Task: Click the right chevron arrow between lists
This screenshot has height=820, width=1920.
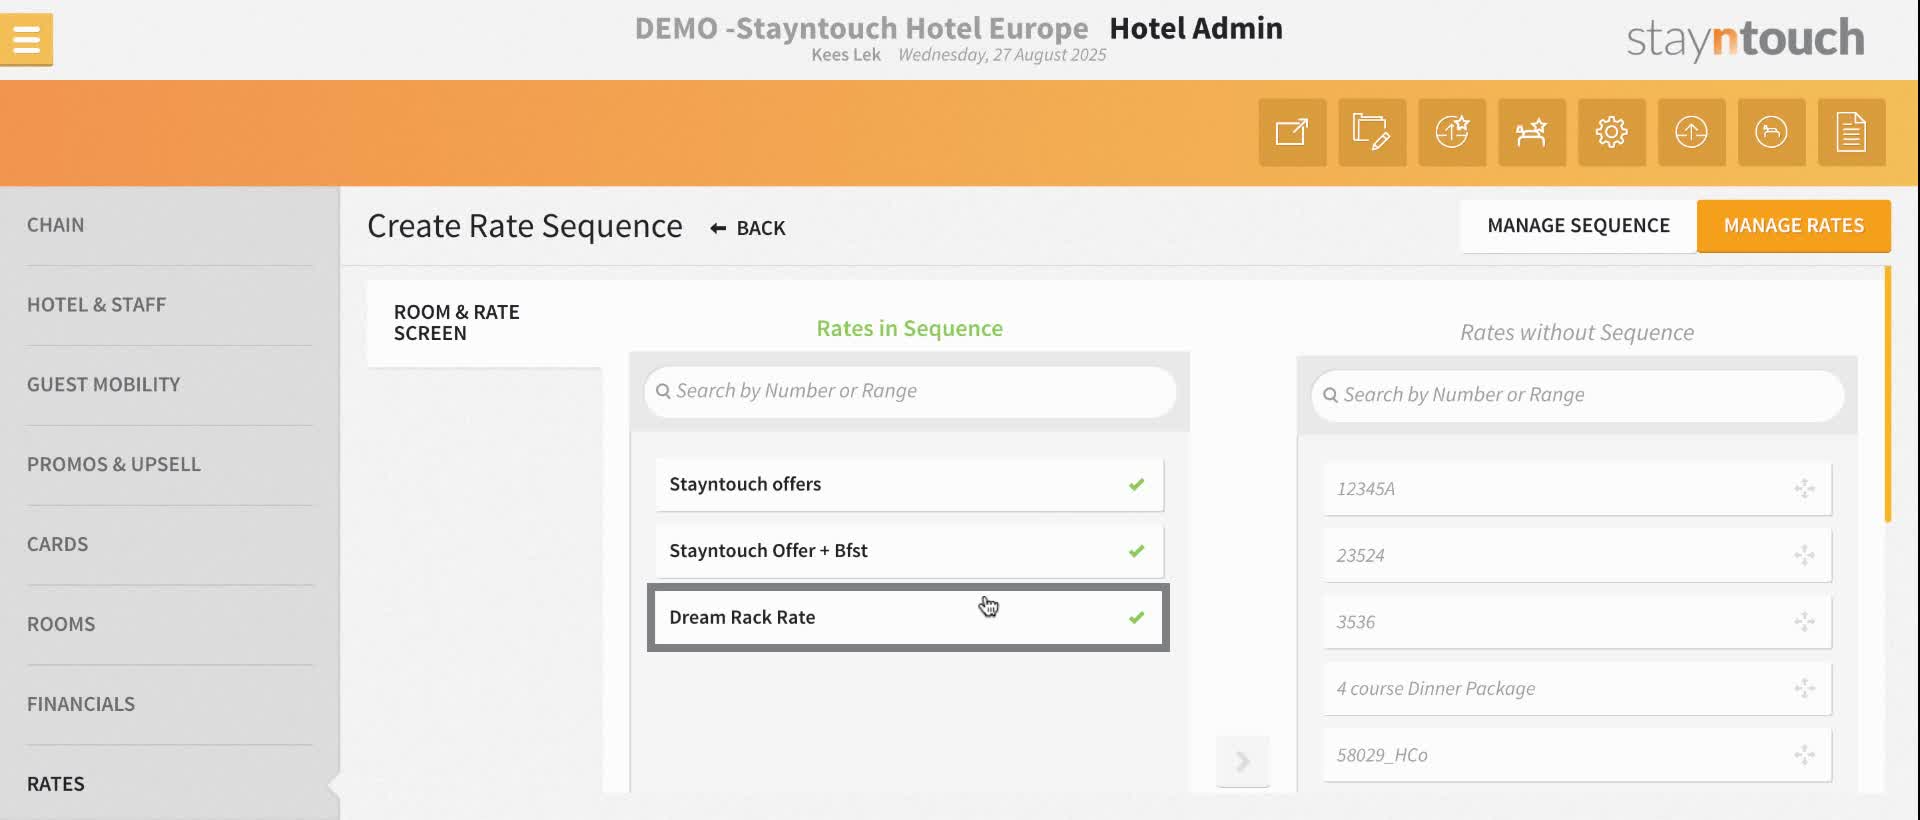Action: click(x=1243, y=762)
